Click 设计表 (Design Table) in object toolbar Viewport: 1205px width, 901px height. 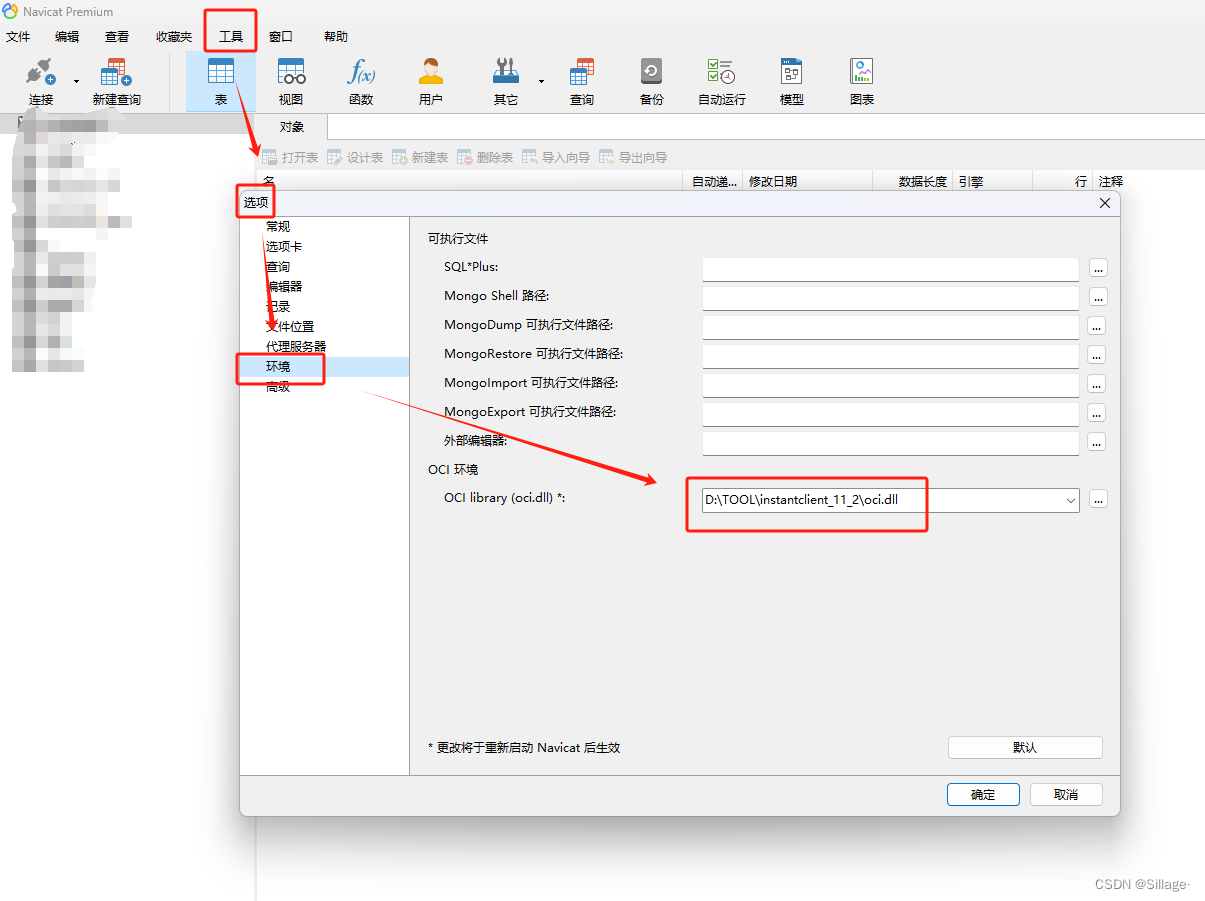(355, 157)
